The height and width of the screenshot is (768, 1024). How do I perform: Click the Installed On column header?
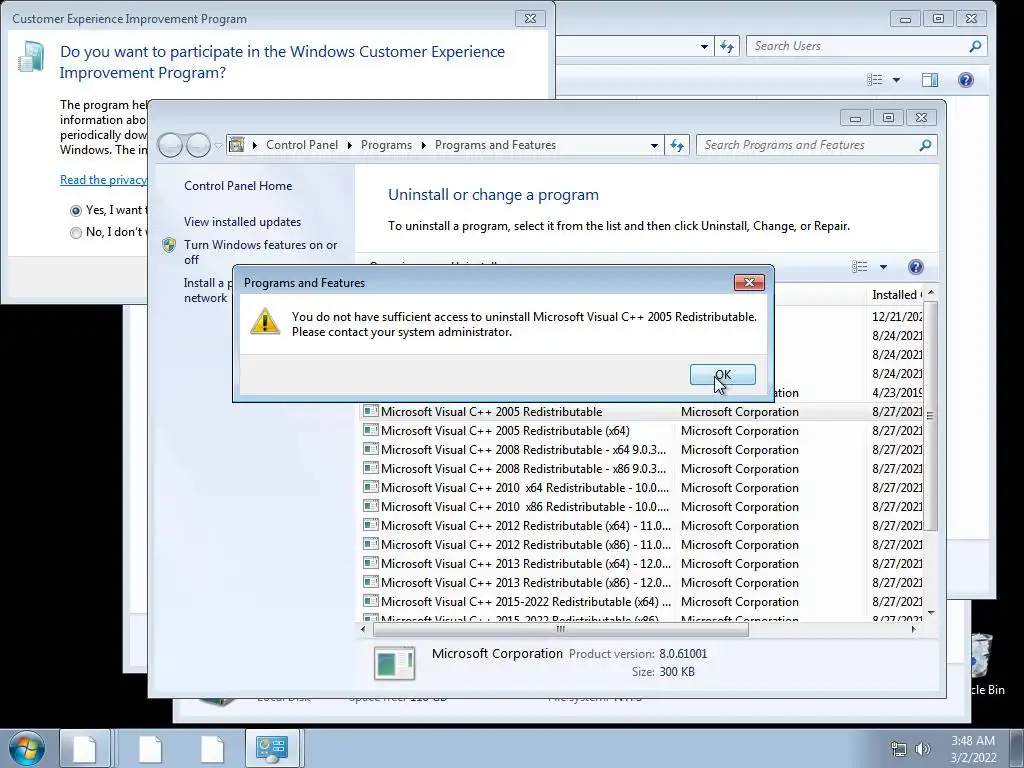coord(896,295)
